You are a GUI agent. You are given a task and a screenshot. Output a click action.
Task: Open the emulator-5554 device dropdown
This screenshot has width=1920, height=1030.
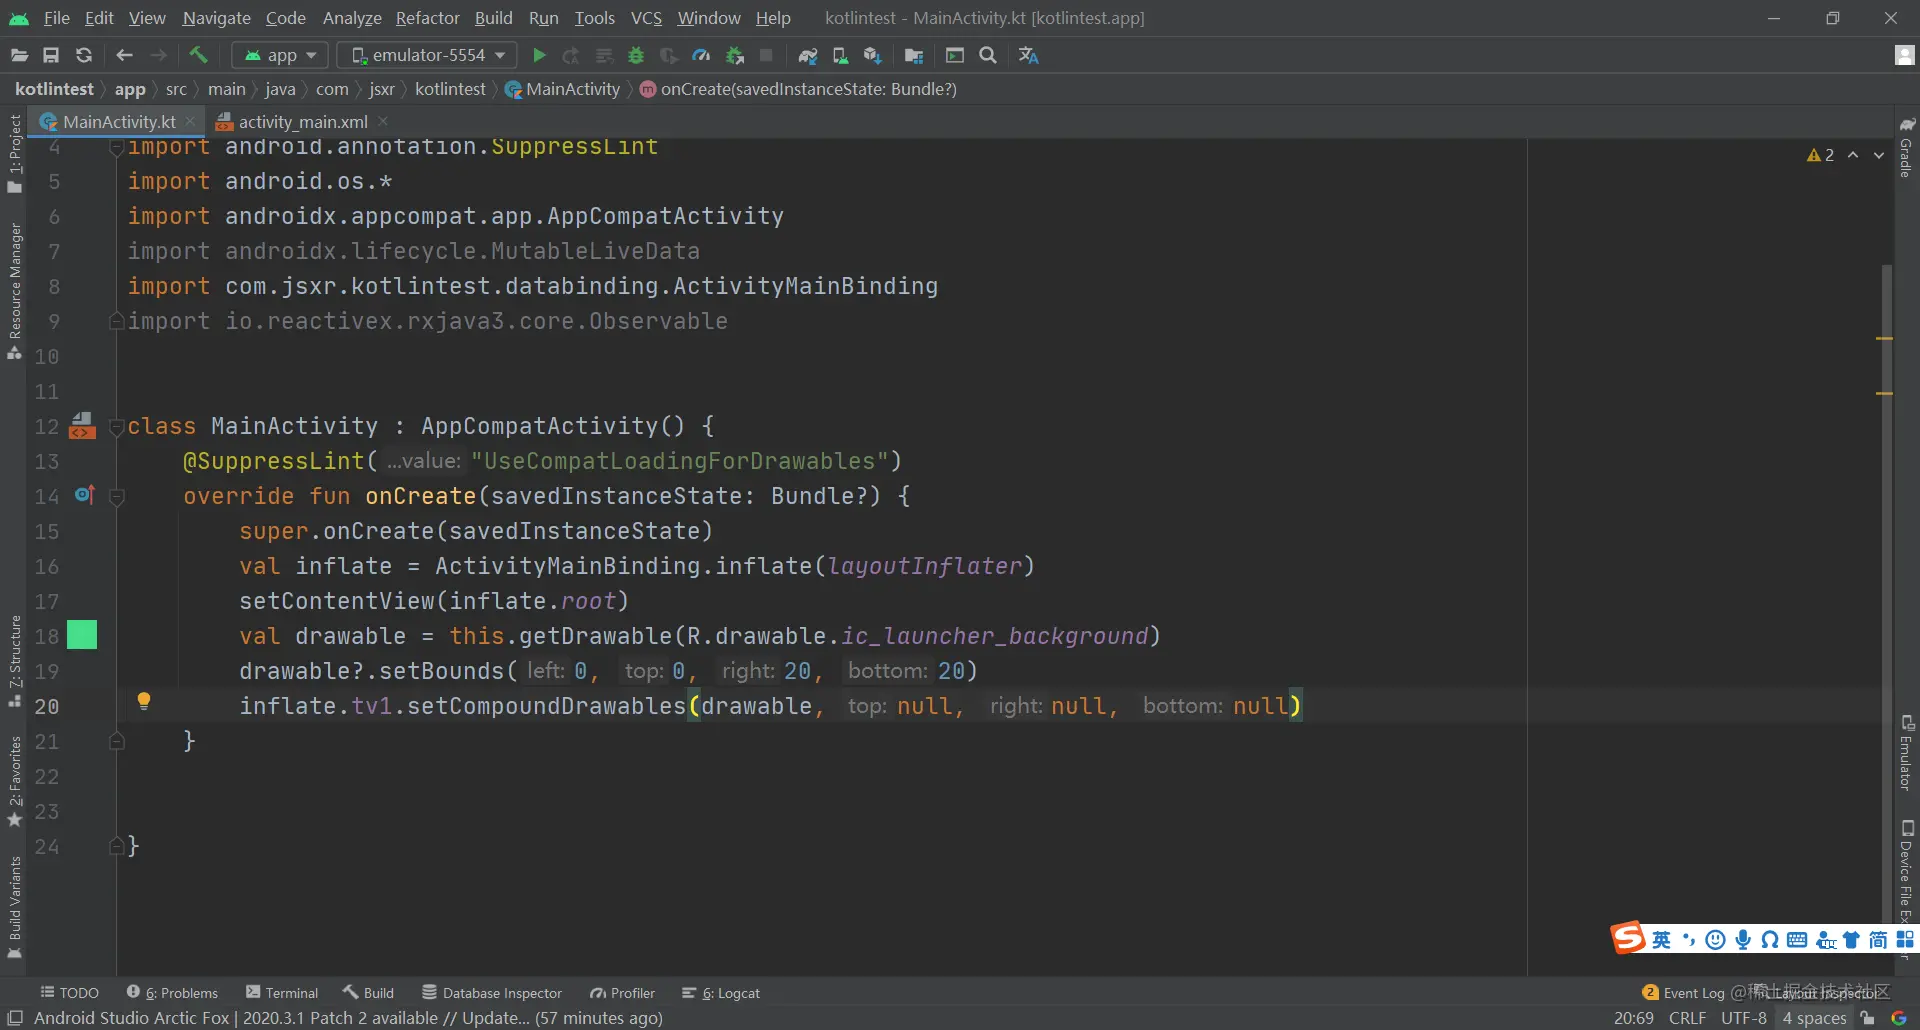click(x=427, y=55)
